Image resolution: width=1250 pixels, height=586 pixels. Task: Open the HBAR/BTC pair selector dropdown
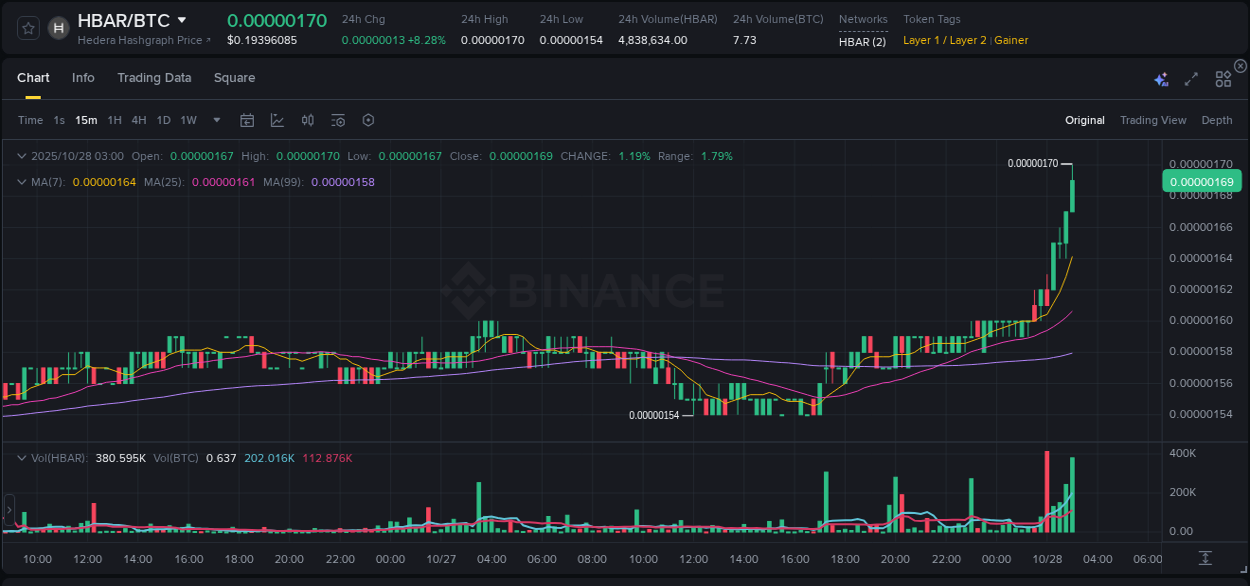click(181, 20)
